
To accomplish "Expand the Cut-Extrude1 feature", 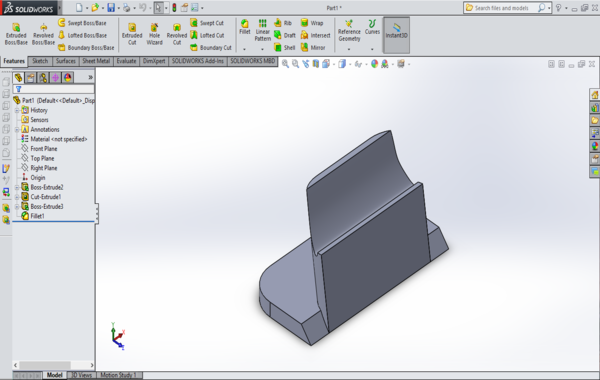I will [17, 197].
